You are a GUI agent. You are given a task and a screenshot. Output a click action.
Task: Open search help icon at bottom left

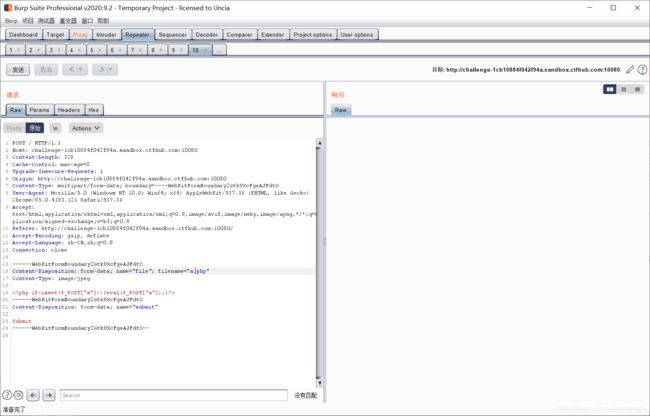tap(7, 395)
